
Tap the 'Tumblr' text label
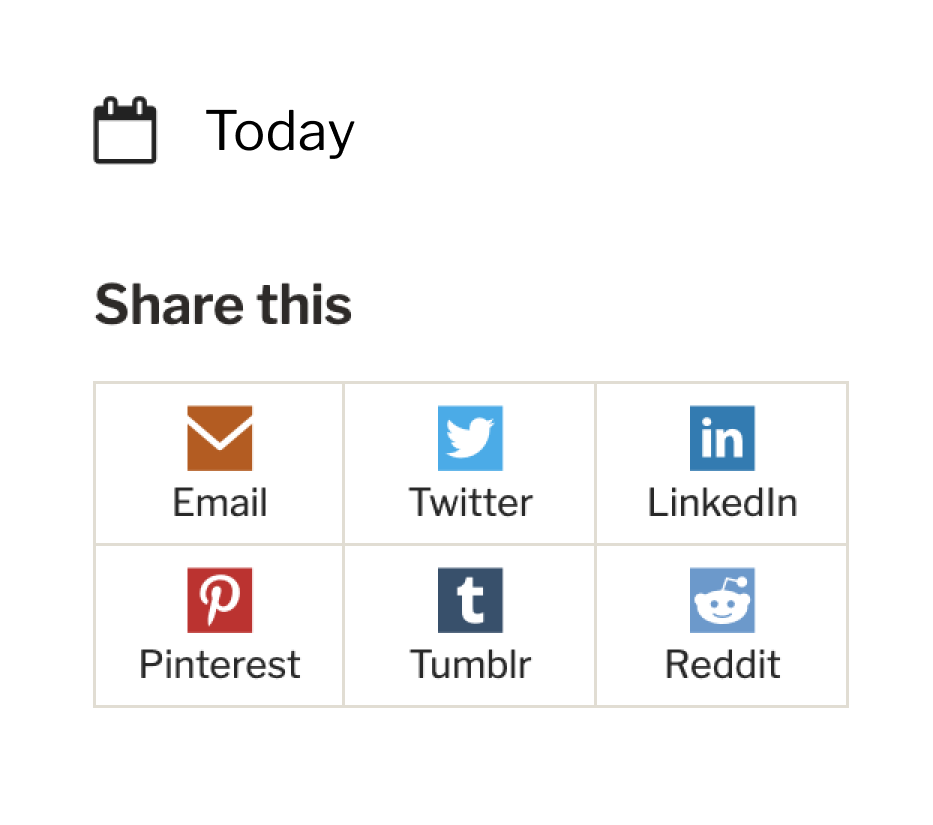470,664
